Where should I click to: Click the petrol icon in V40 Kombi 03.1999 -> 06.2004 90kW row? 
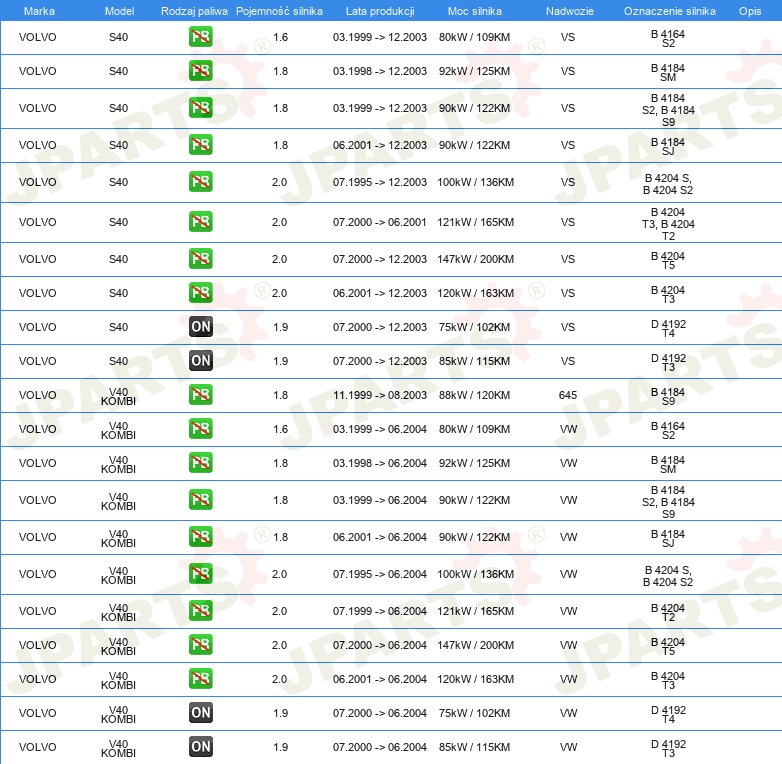click(x=200, y=500)
